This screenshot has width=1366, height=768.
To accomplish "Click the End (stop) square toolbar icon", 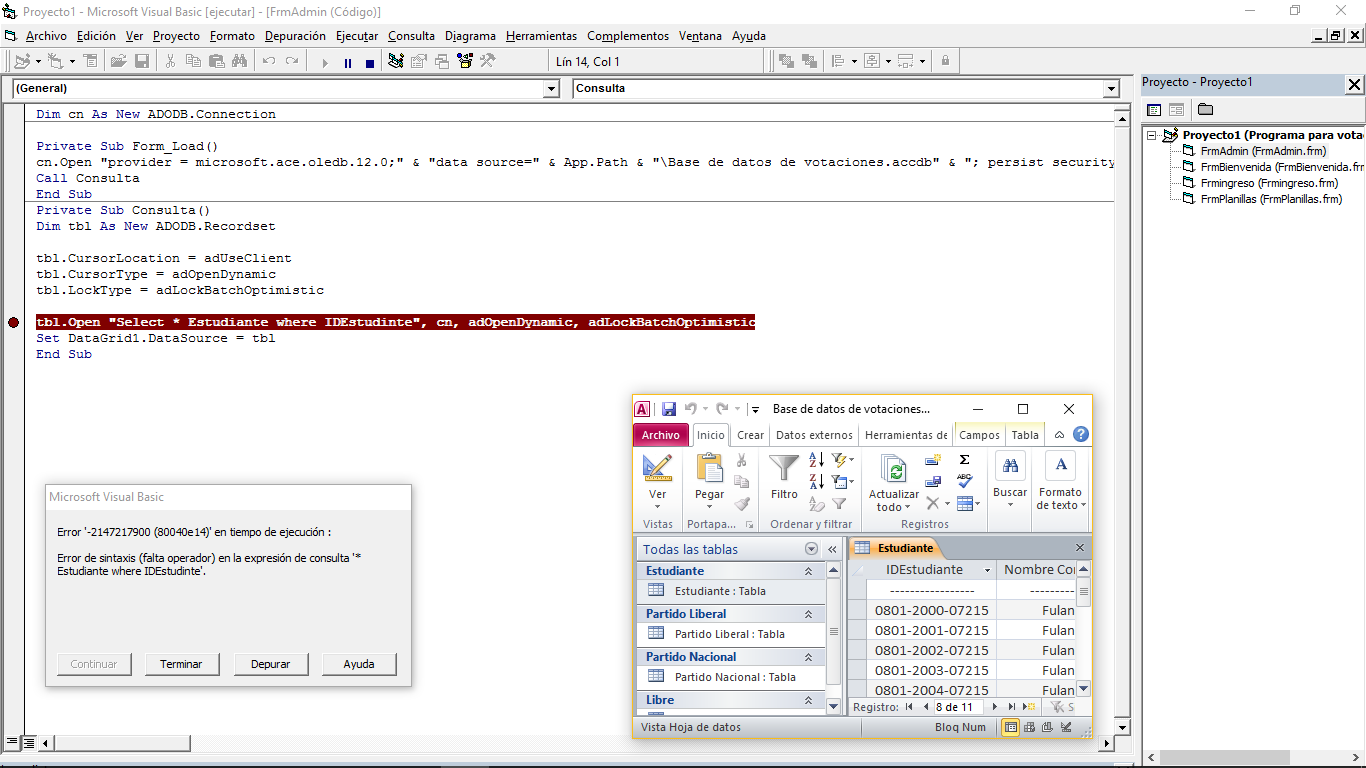I will pos(370,62).
